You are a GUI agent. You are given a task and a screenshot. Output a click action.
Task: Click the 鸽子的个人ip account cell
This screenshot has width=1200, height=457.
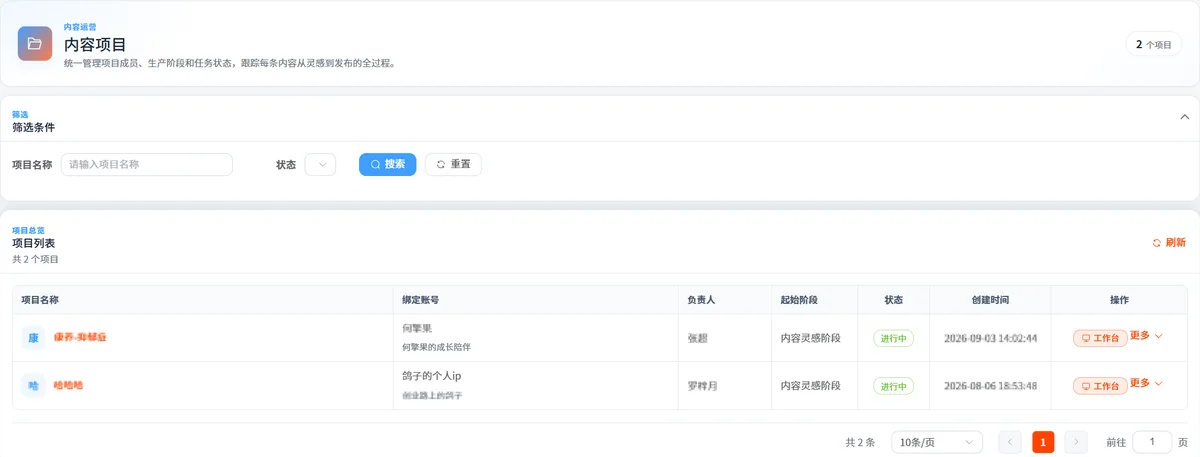431,376
